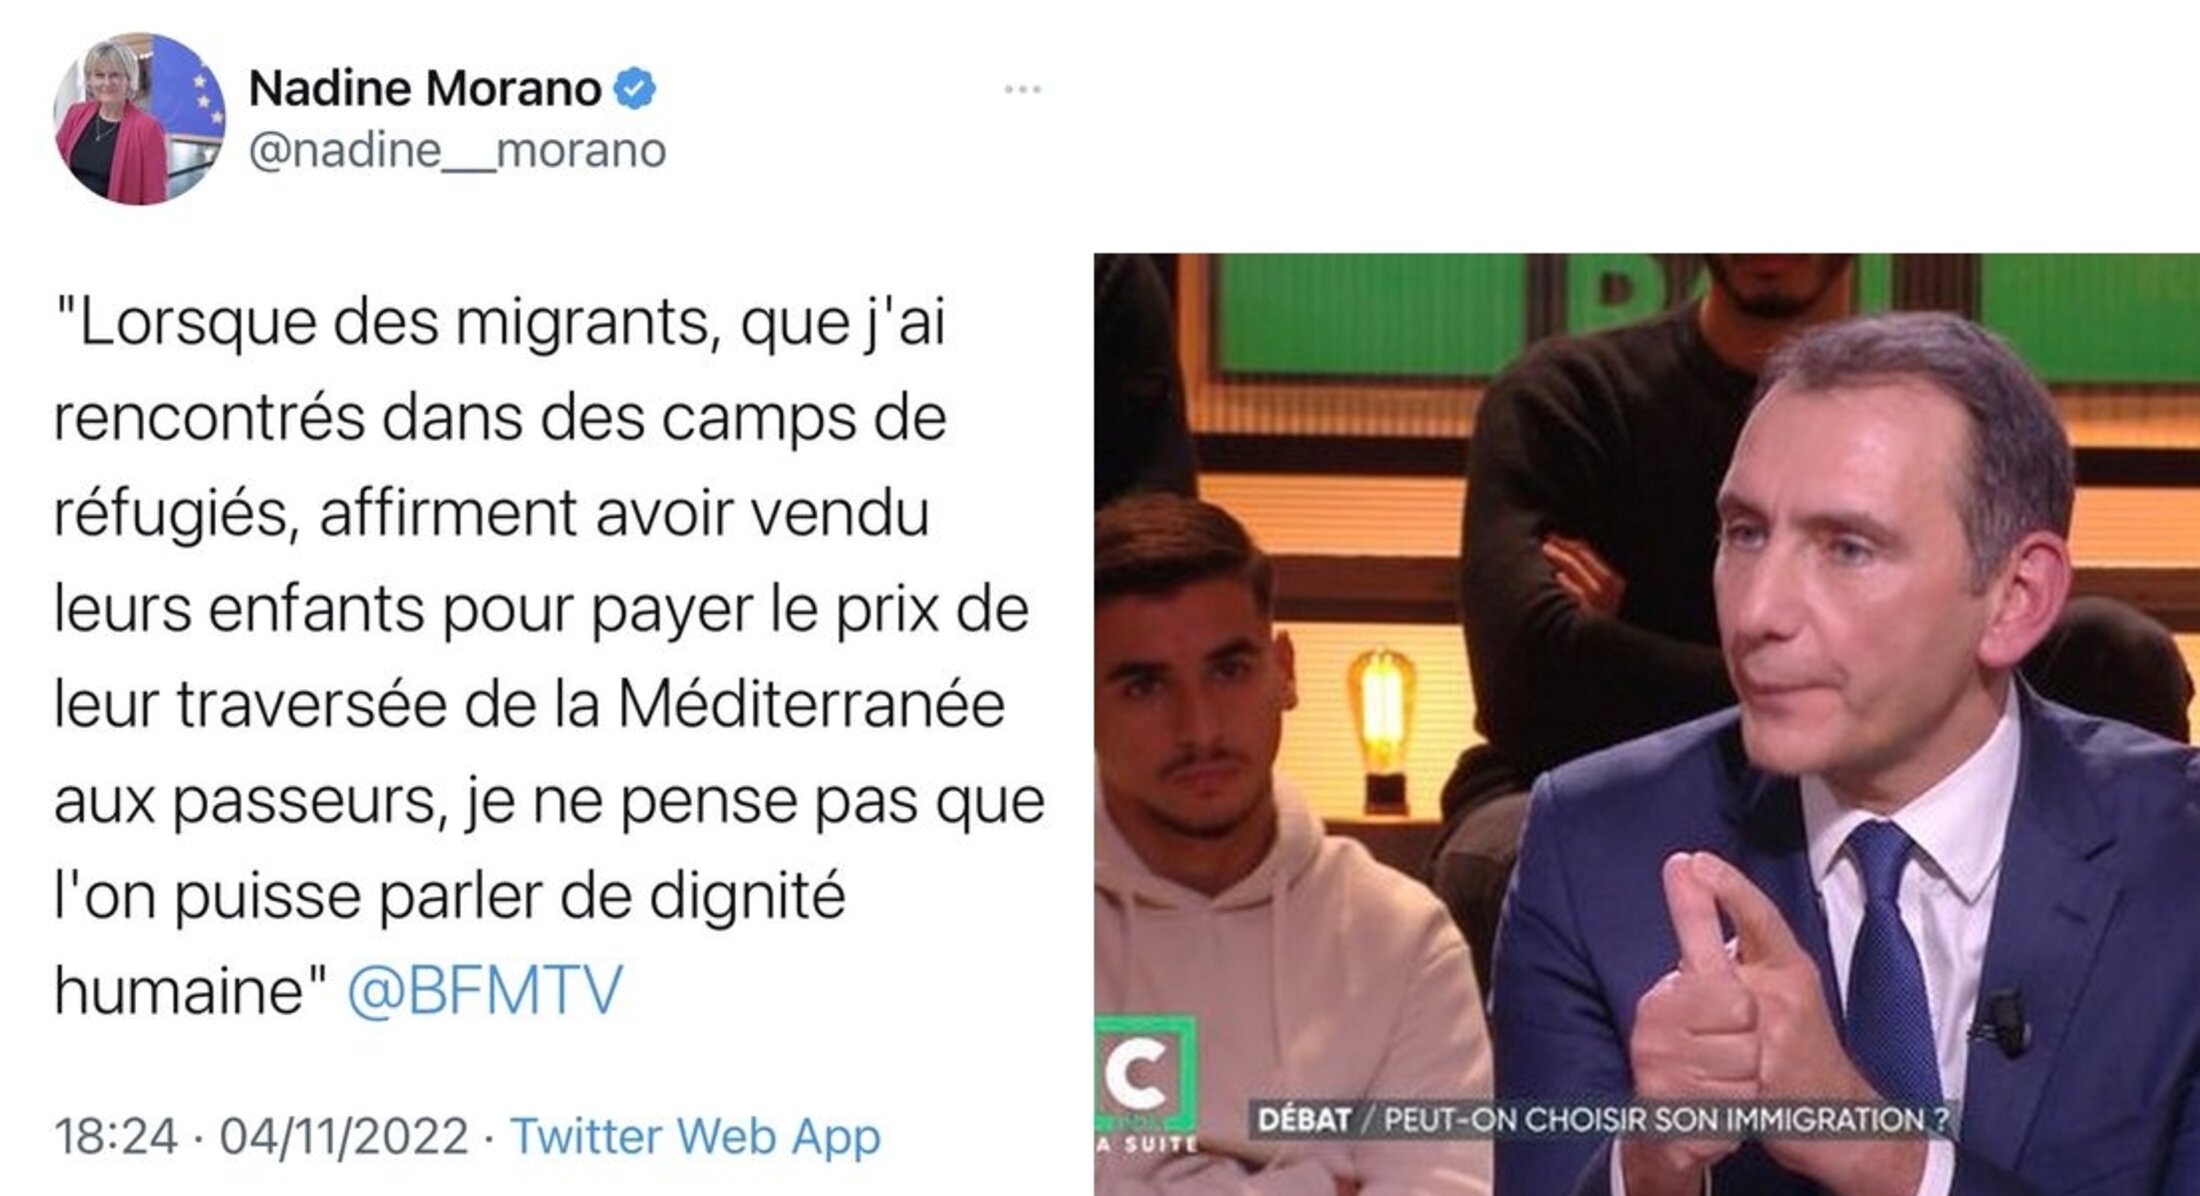Viewport: 2200px width, 1196px height.
Task: Open the TV debate screenshot image
Action: pyautogui.click(x=1647, y=724)
